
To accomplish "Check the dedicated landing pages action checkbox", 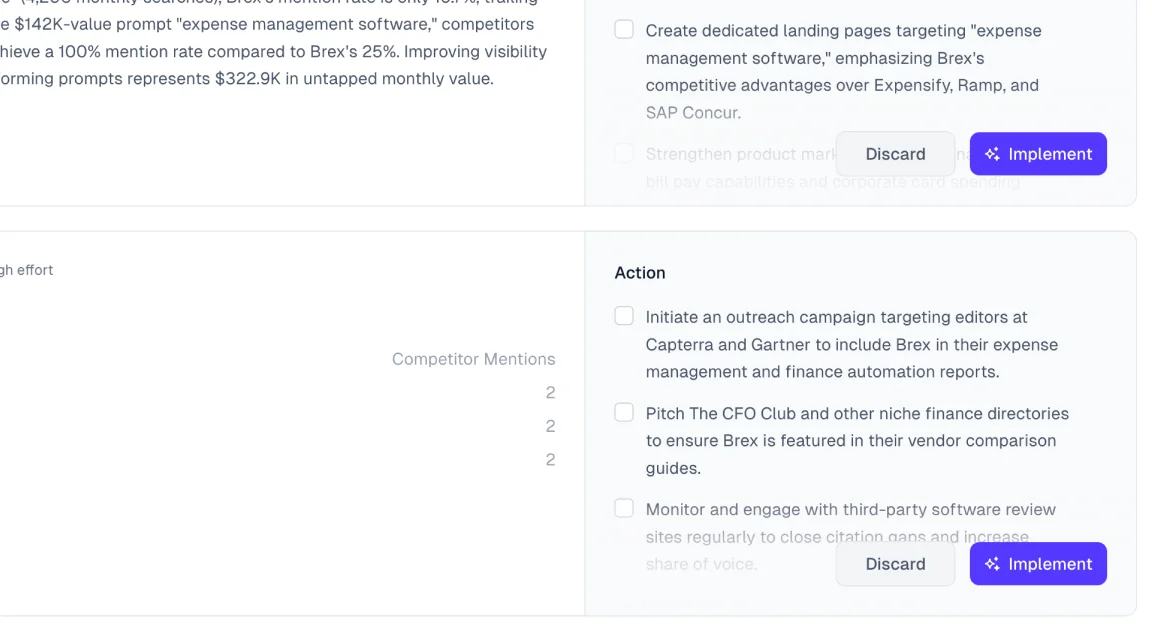I will [x=624, y=30].
